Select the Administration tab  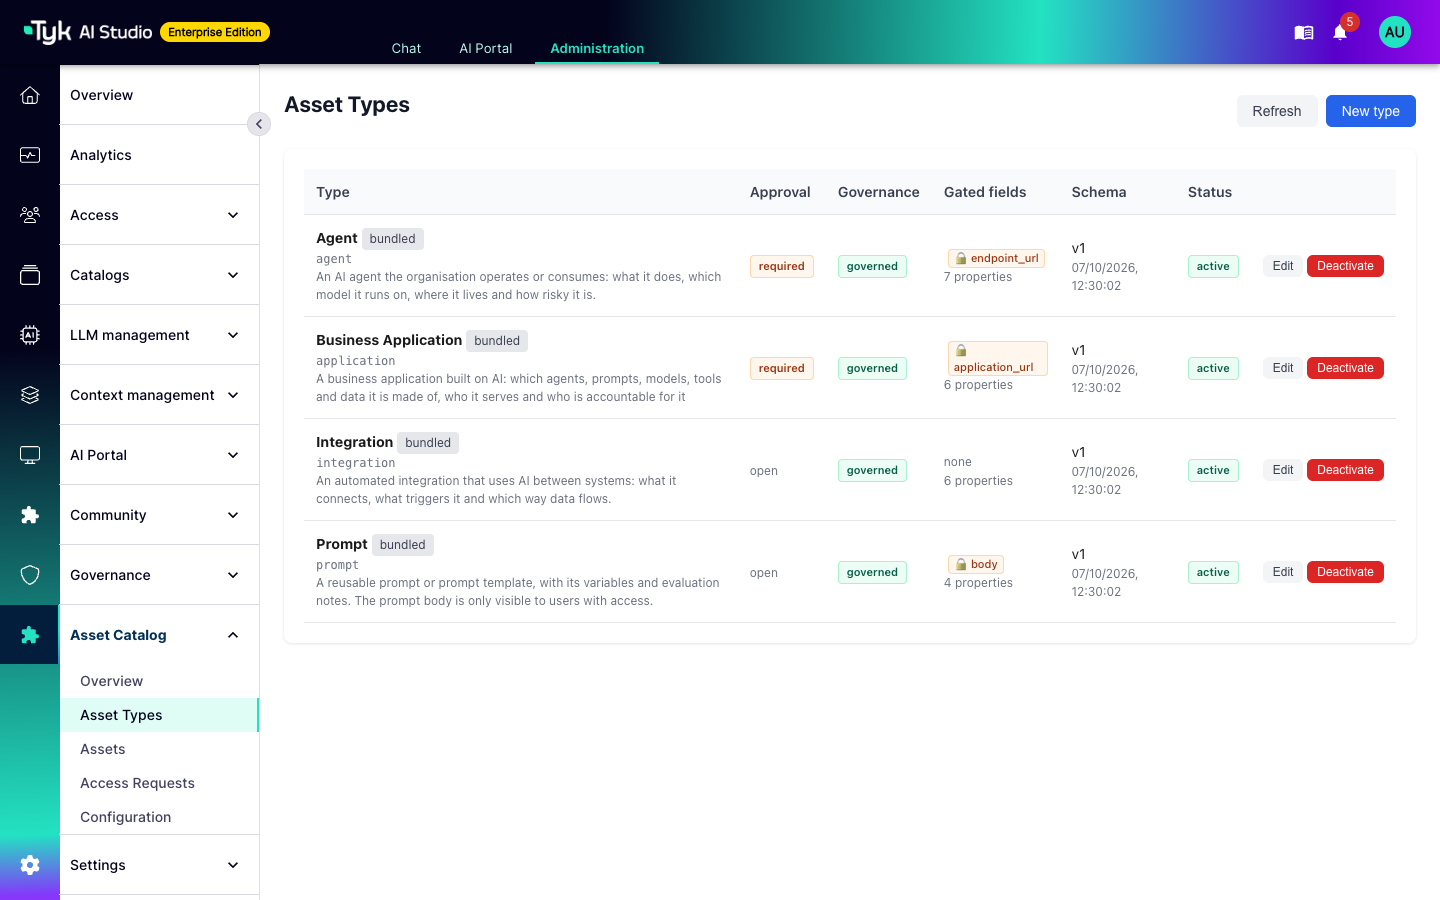point(597,48)
